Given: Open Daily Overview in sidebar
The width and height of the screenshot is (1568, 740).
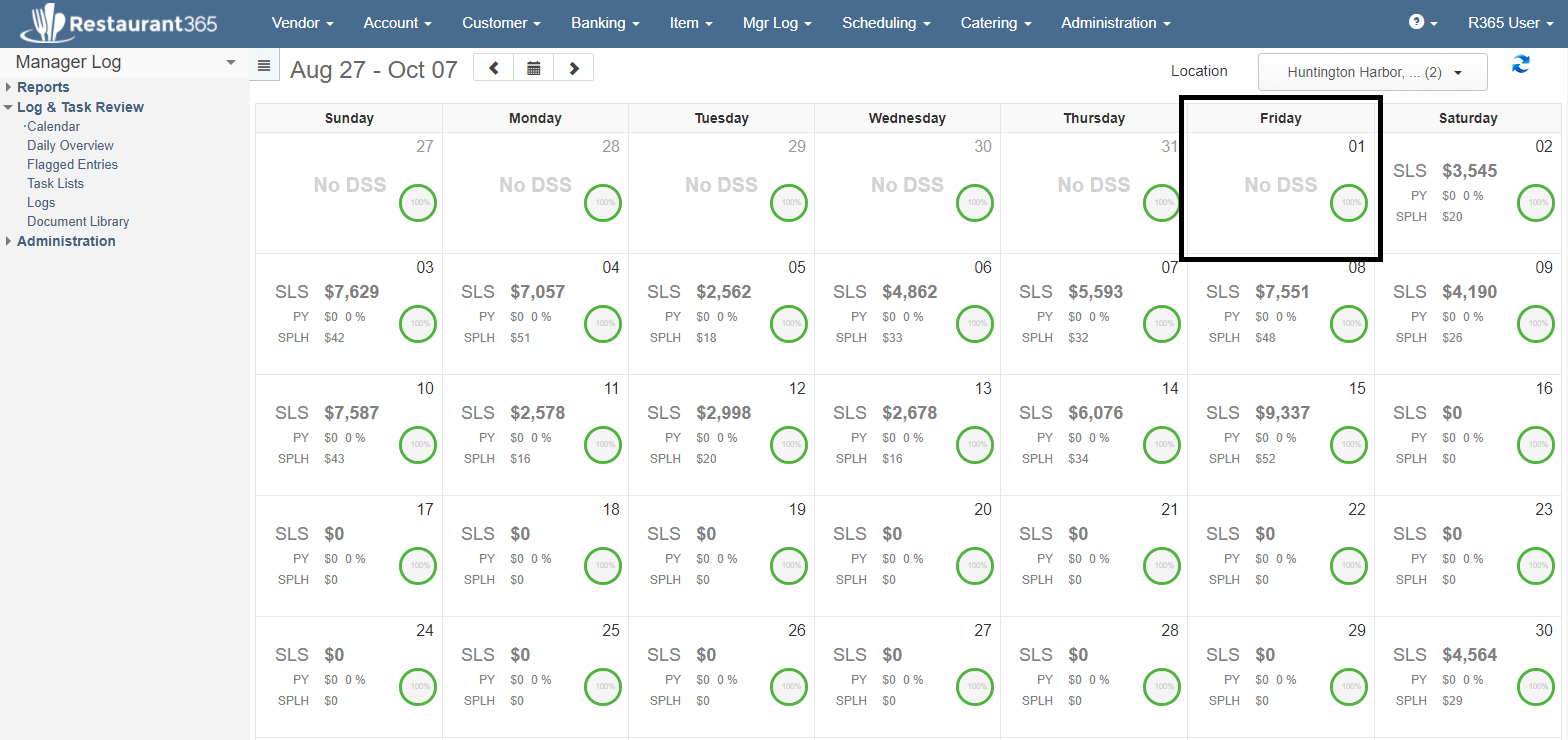Looking at the screenshot, I should pos(70,146).
